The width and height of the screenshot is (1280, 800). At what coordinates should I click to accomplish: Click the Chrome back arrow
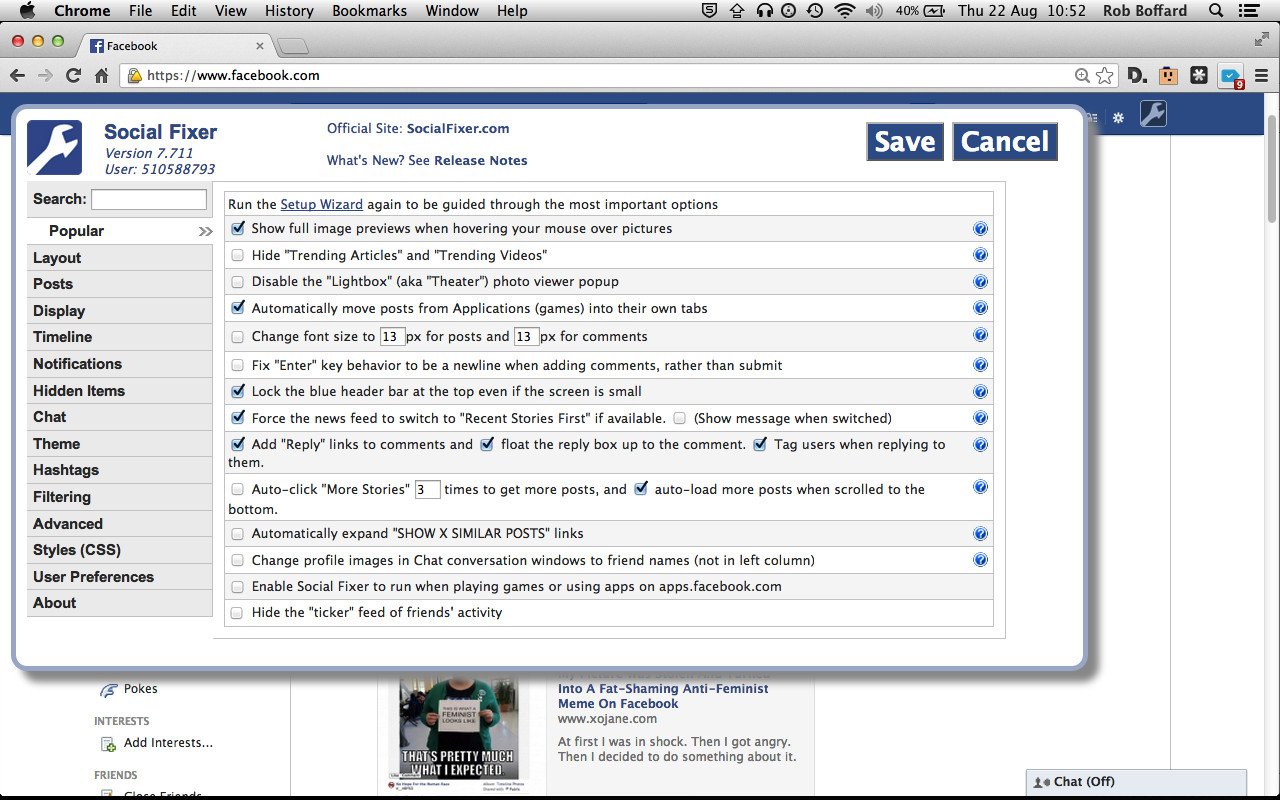(x=17, y=75)
